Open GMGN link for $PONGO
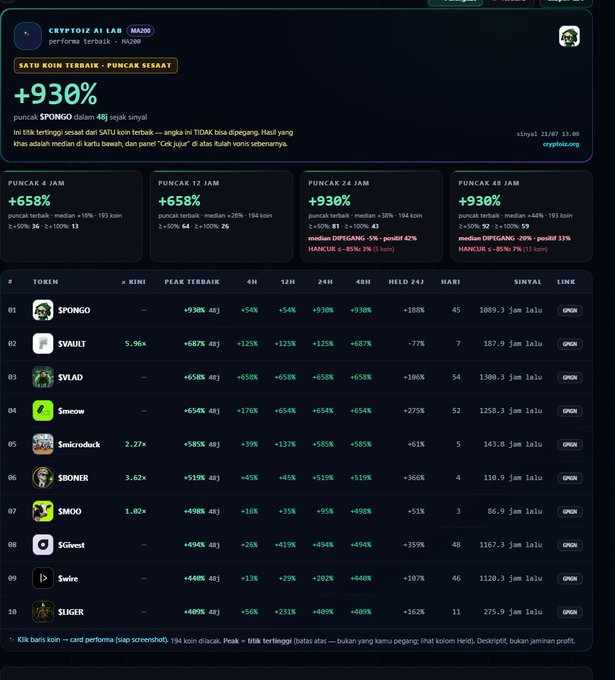 569,311
